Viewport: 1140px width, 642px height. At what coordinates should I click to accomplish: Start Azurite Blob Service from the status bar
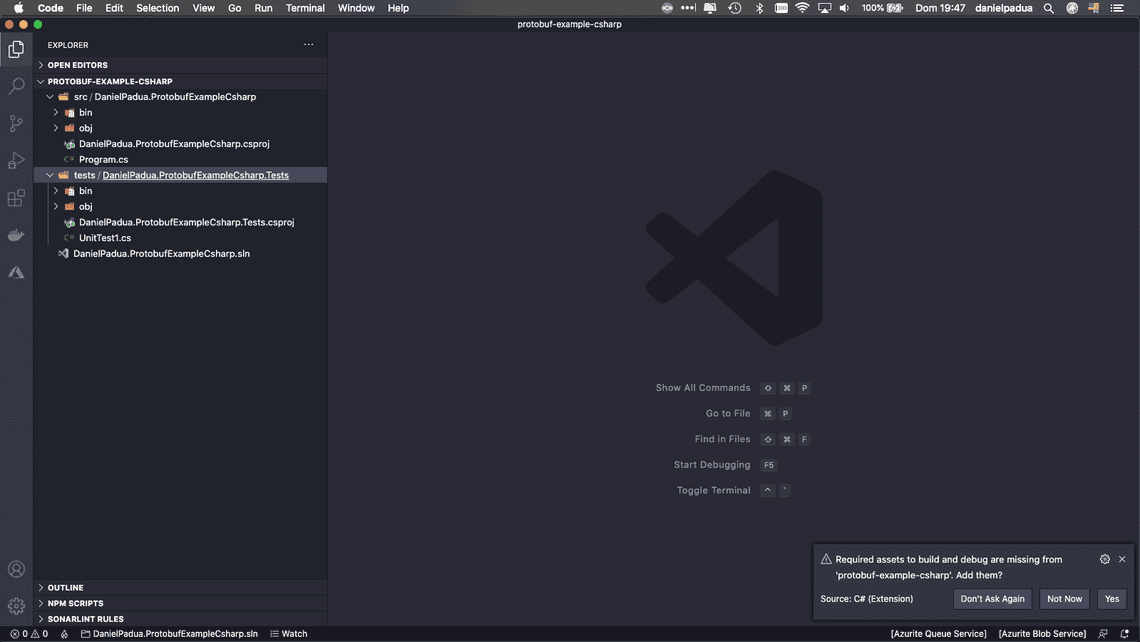pyautogui.click(x=1042, y=633)
